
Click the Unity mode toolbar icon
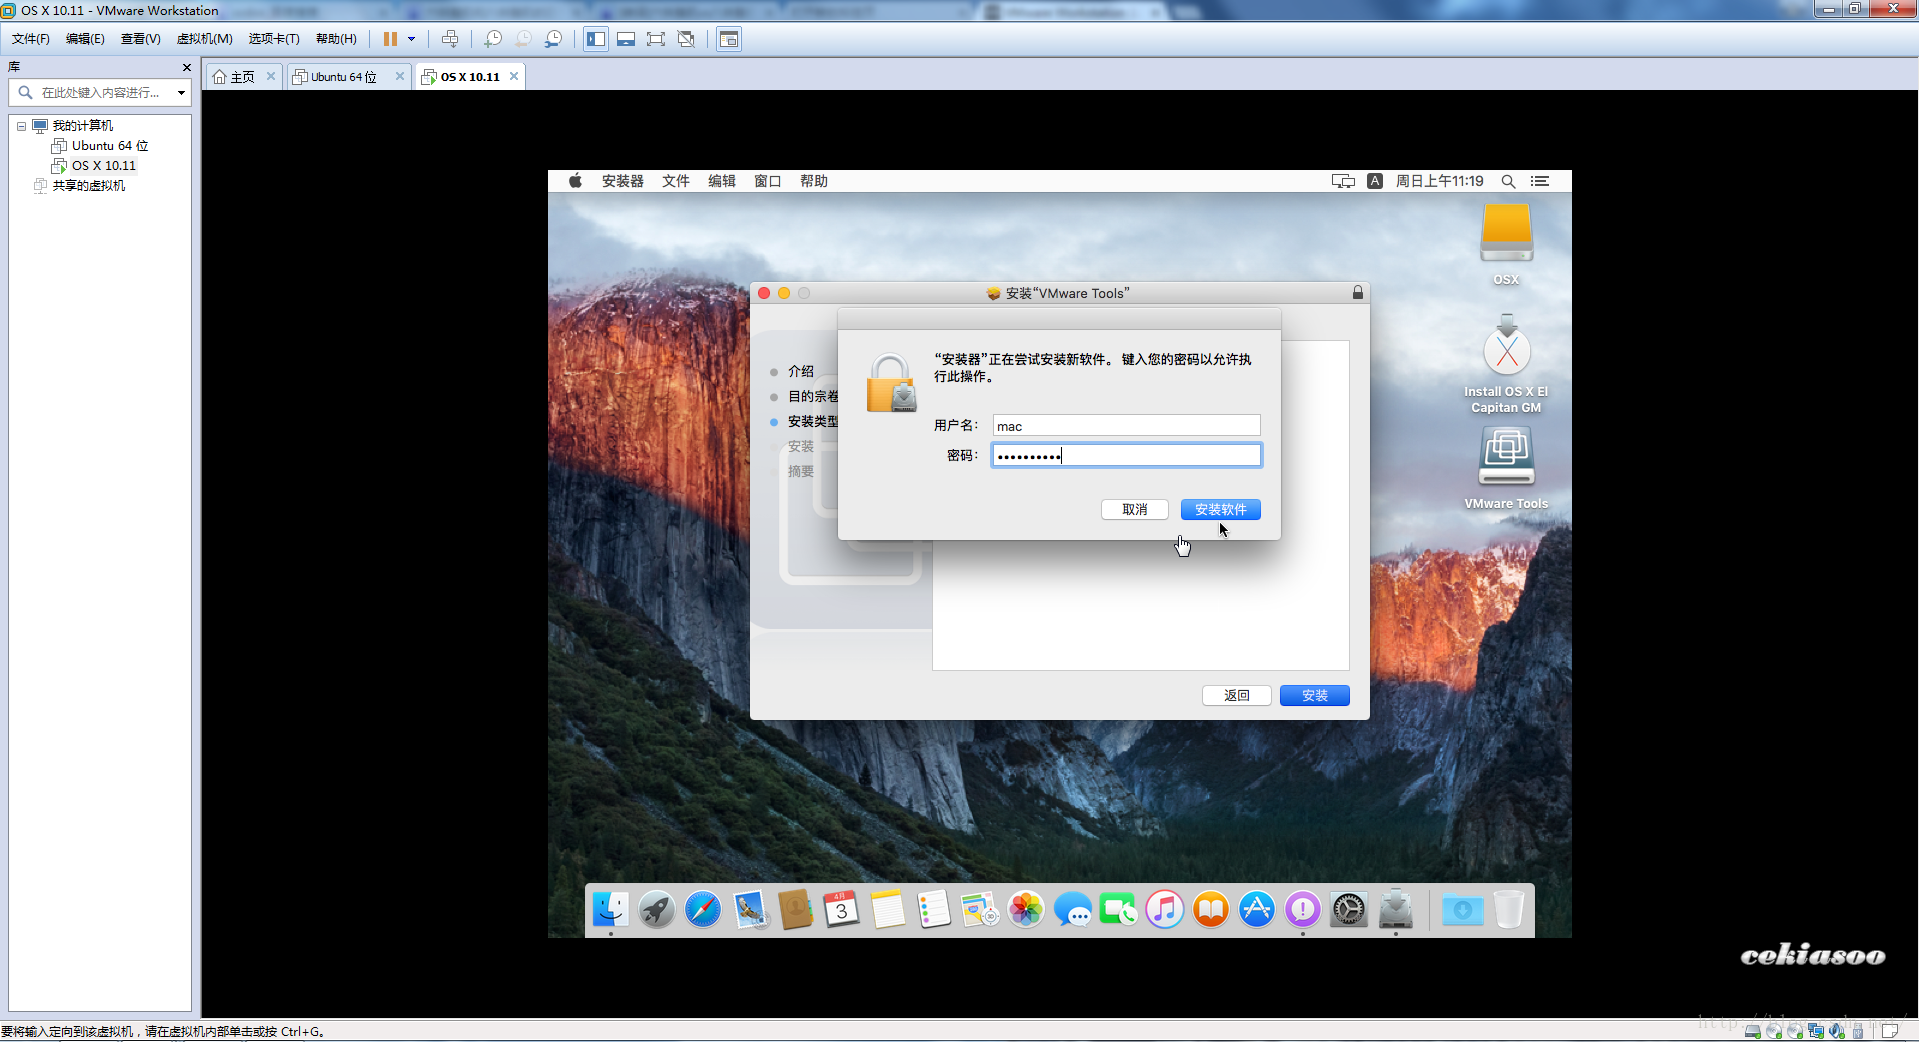tap(686, 39)
